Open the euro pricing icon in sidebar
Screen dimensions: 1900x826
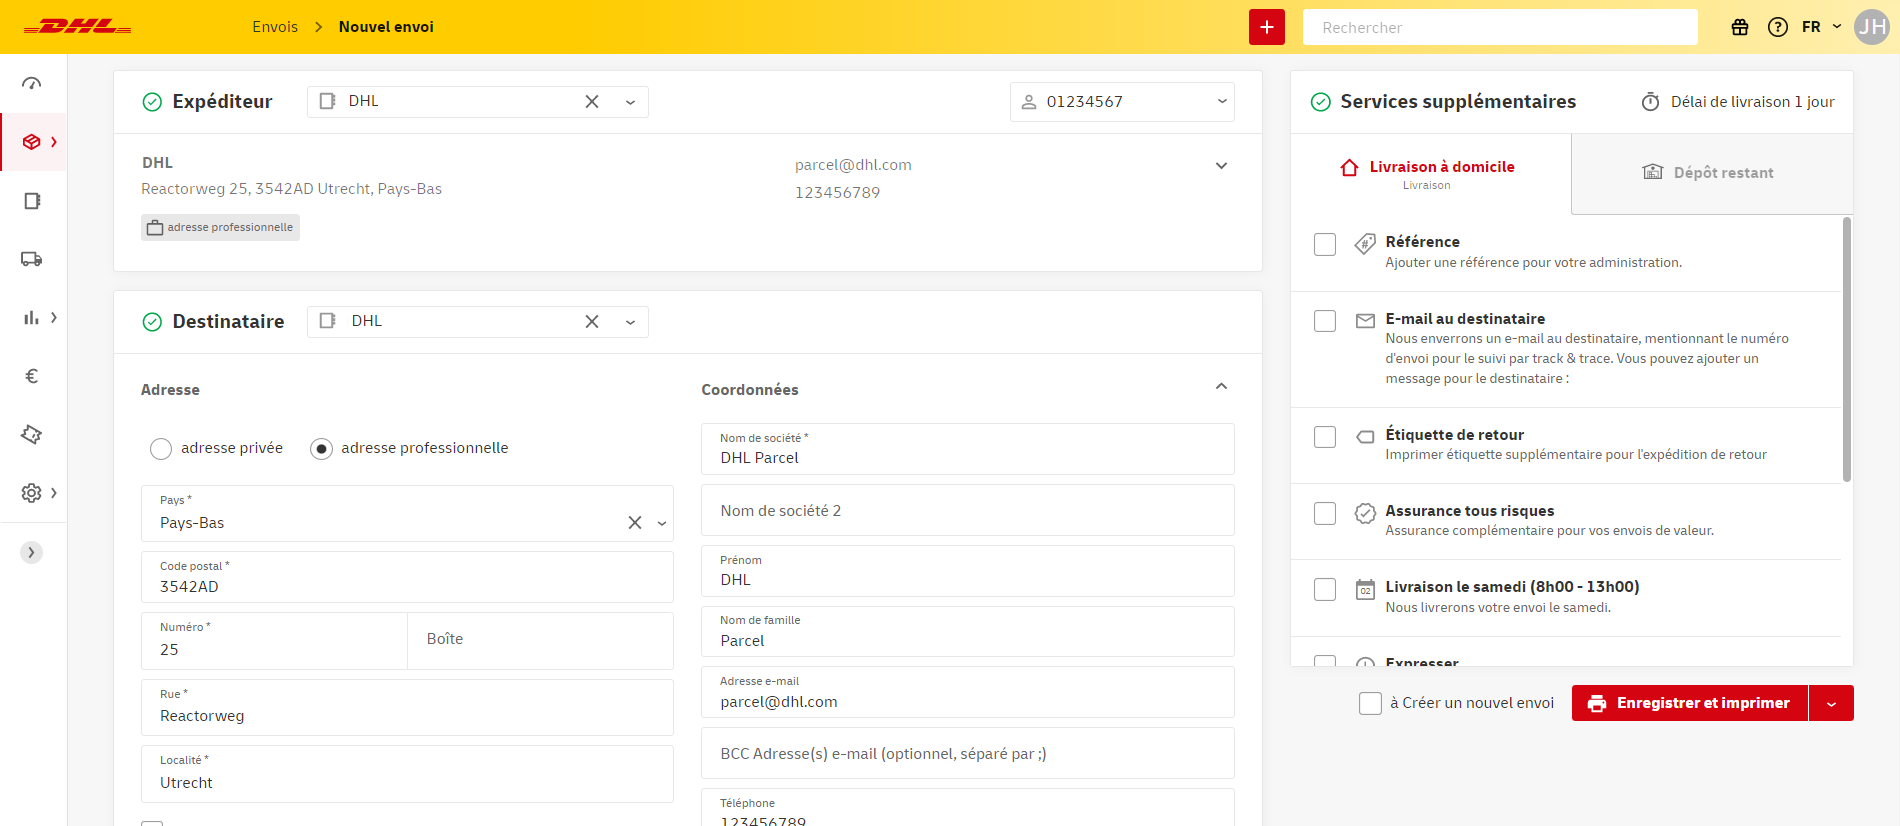(x=32, y=376)
